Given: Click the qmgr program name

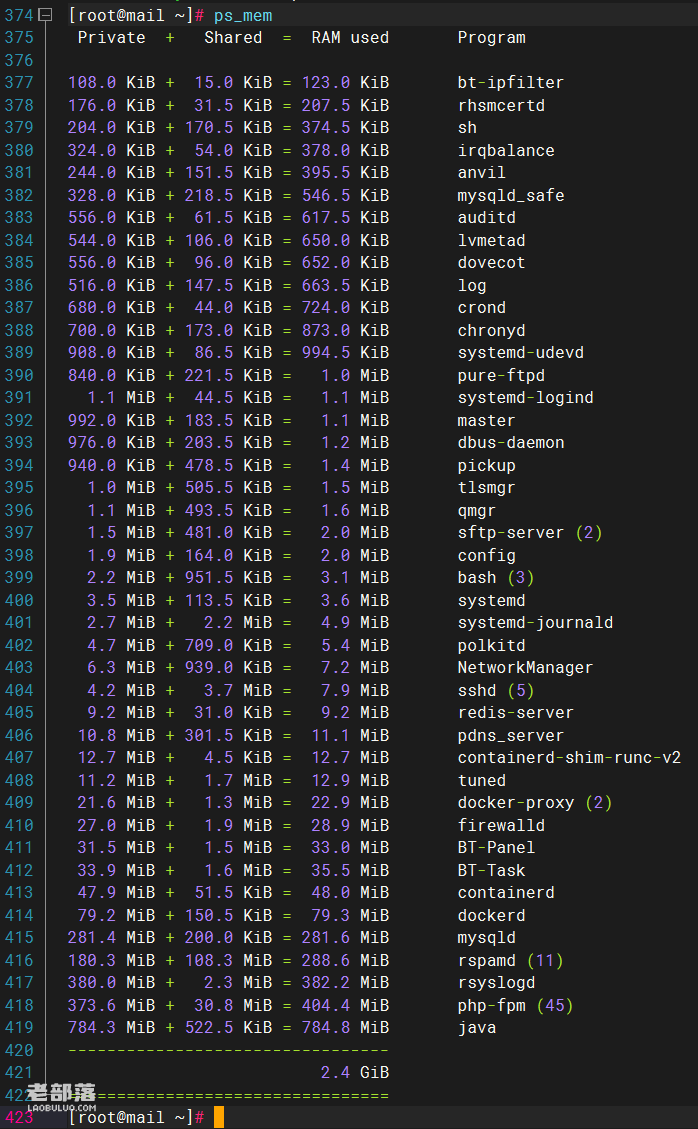Looking at the screenshot, I should pyautogui.click(x=477, y=510).
